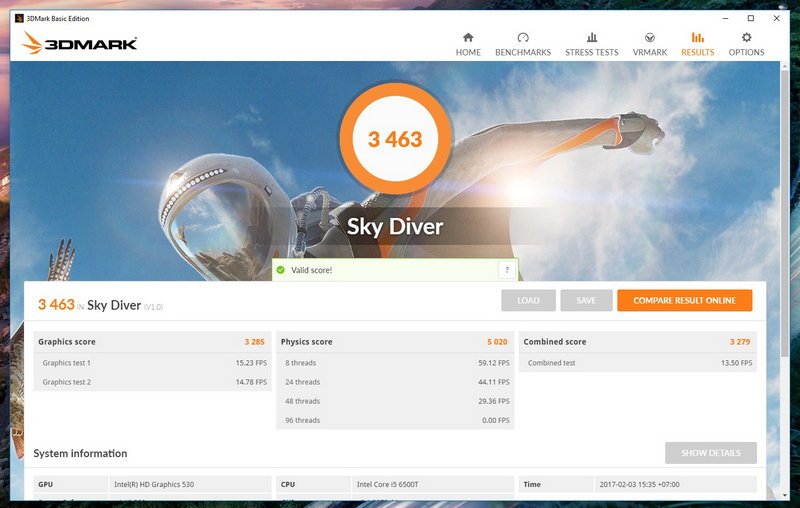
Task: Click the orange 3 463 score circle
Action: click(x=395, y=140)
